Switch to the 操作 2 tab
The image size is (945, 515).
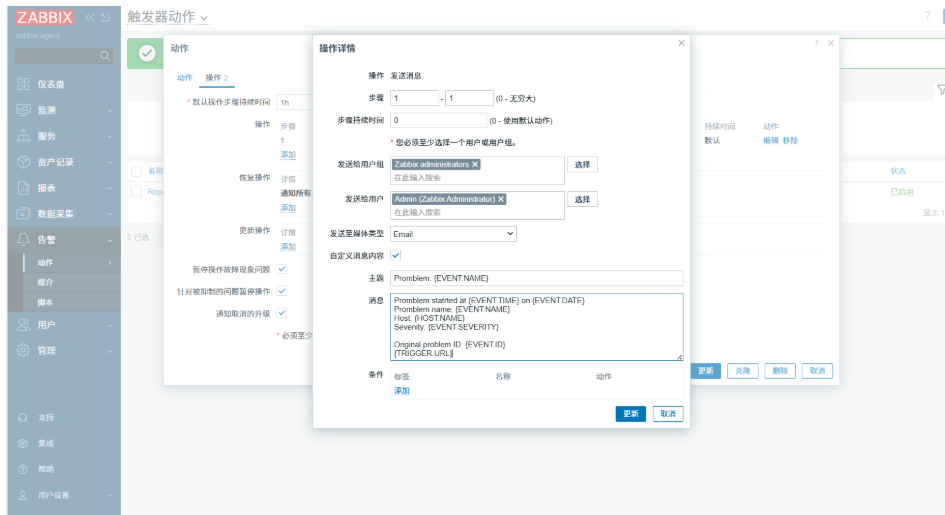[217, 78]
